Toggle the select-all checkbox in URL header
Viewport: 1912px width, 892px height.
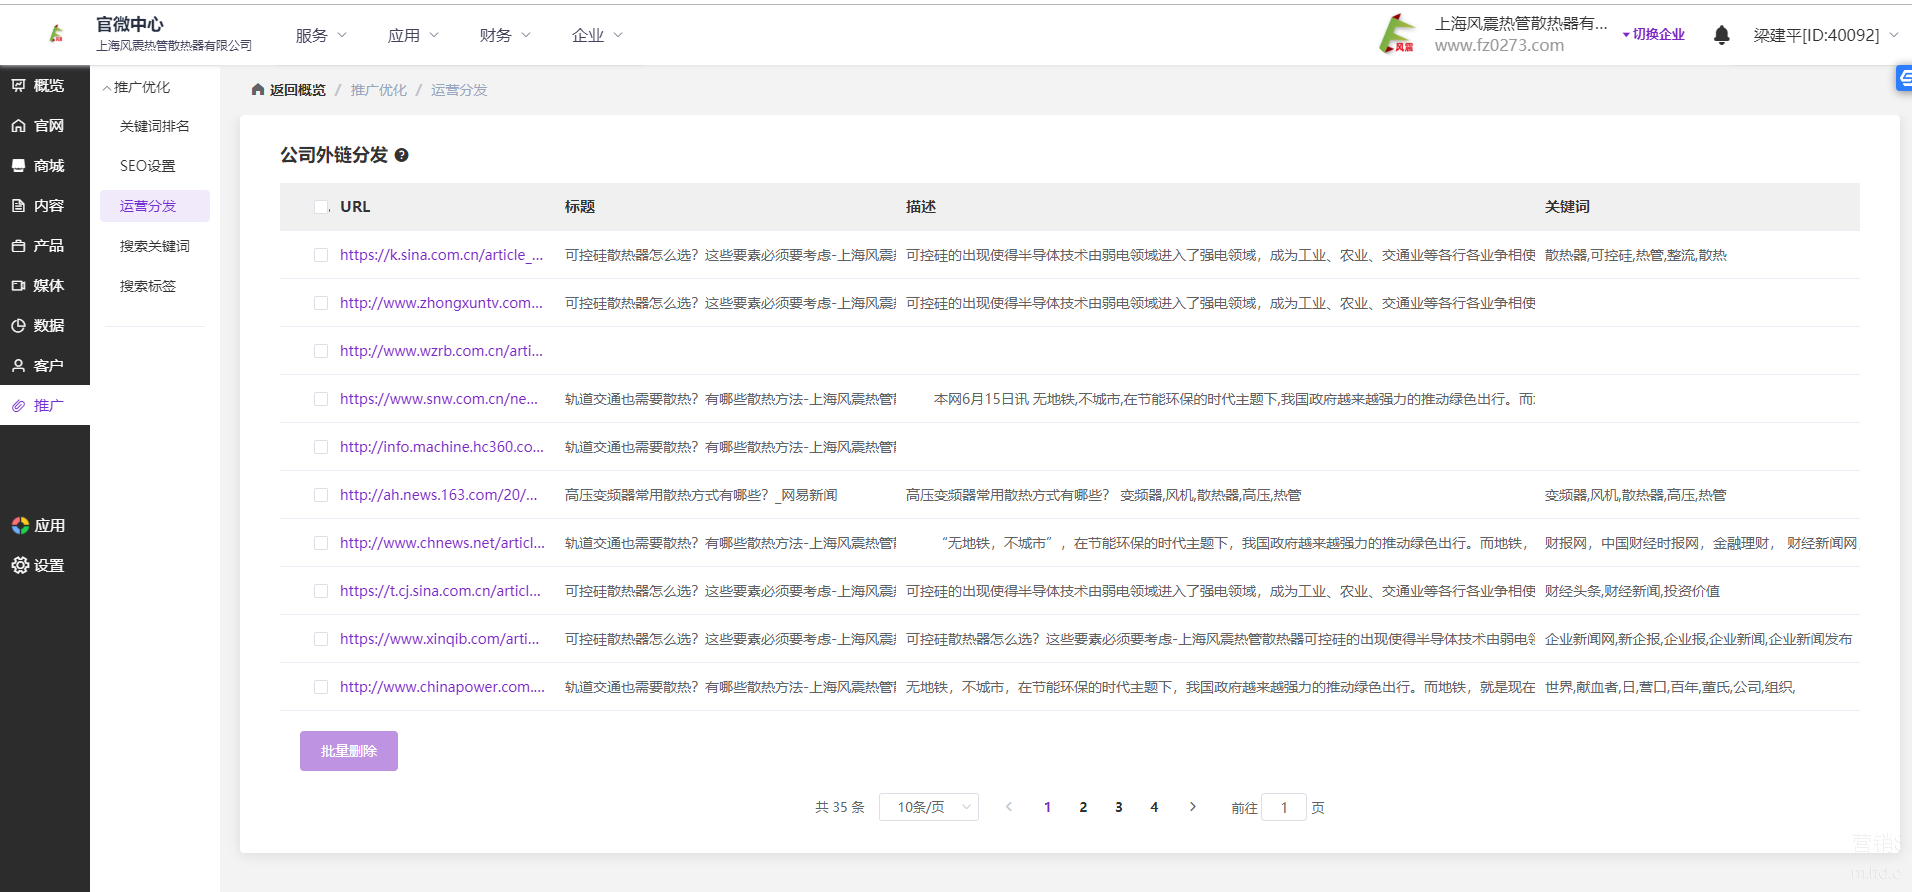pyautogui.click(x=321, y=207)
